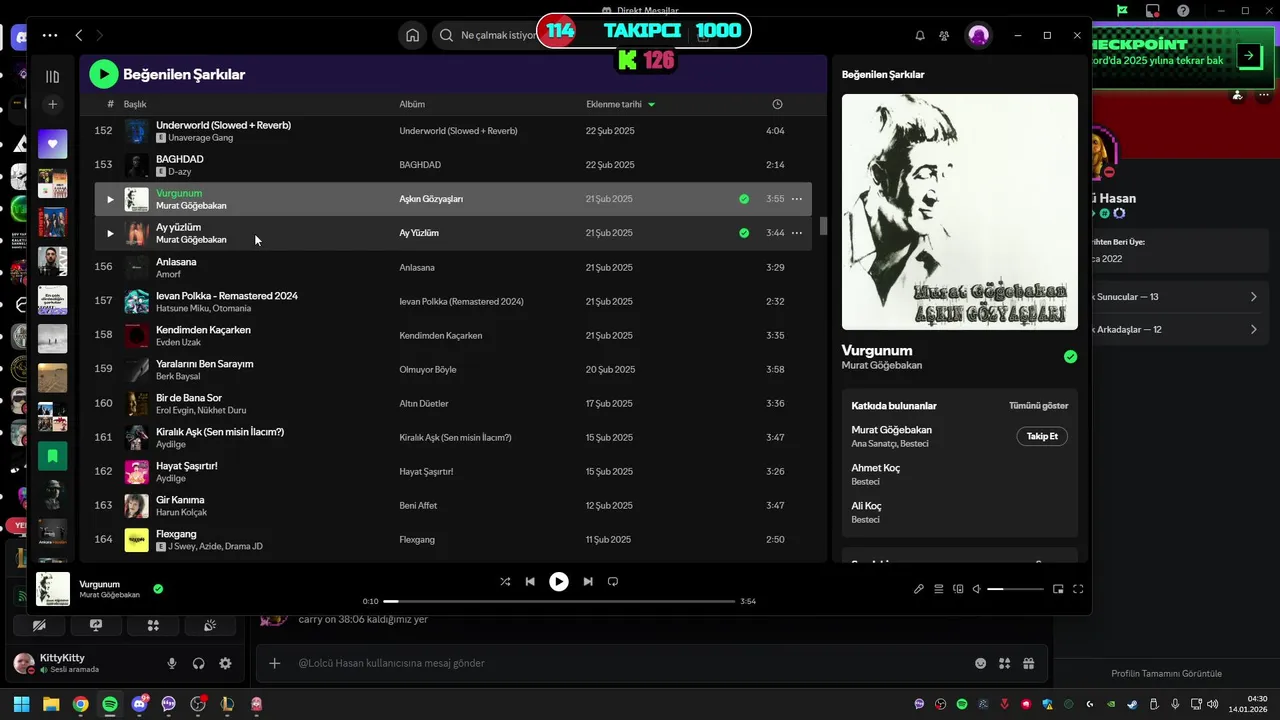1280x720 pixels.
Task: Seek in the song progress bar
Action: pos(559,601)
